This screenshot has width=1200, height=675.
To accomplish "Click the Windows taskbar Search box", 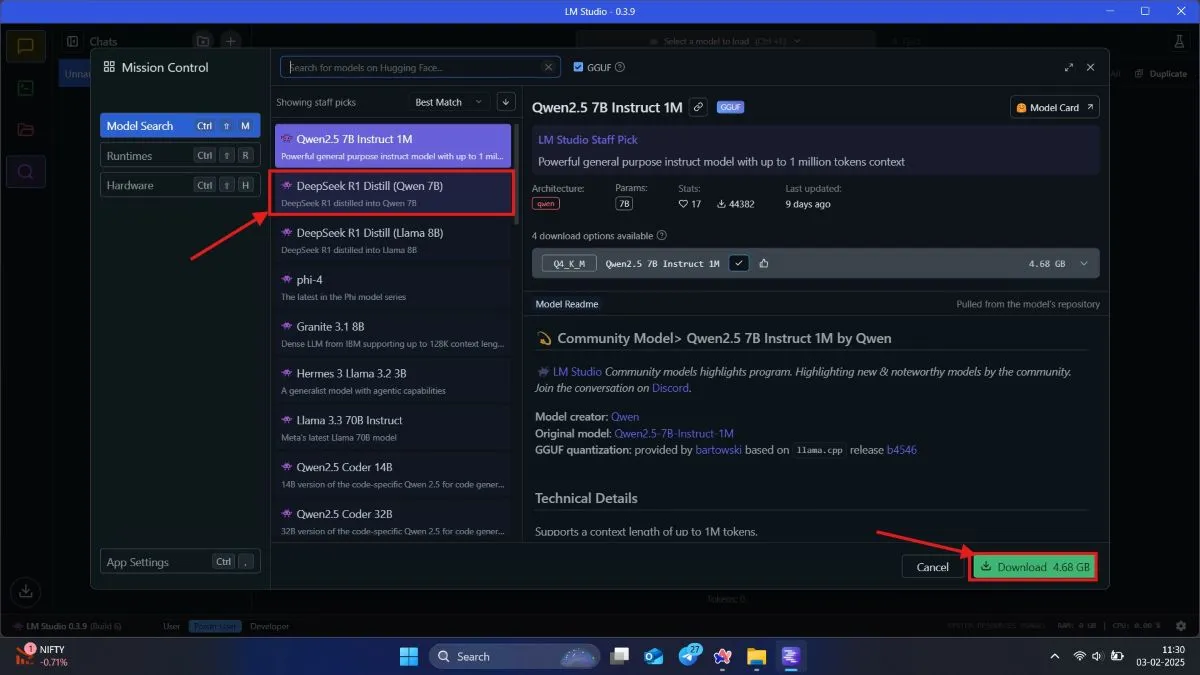I will click(x=514, y=656).
